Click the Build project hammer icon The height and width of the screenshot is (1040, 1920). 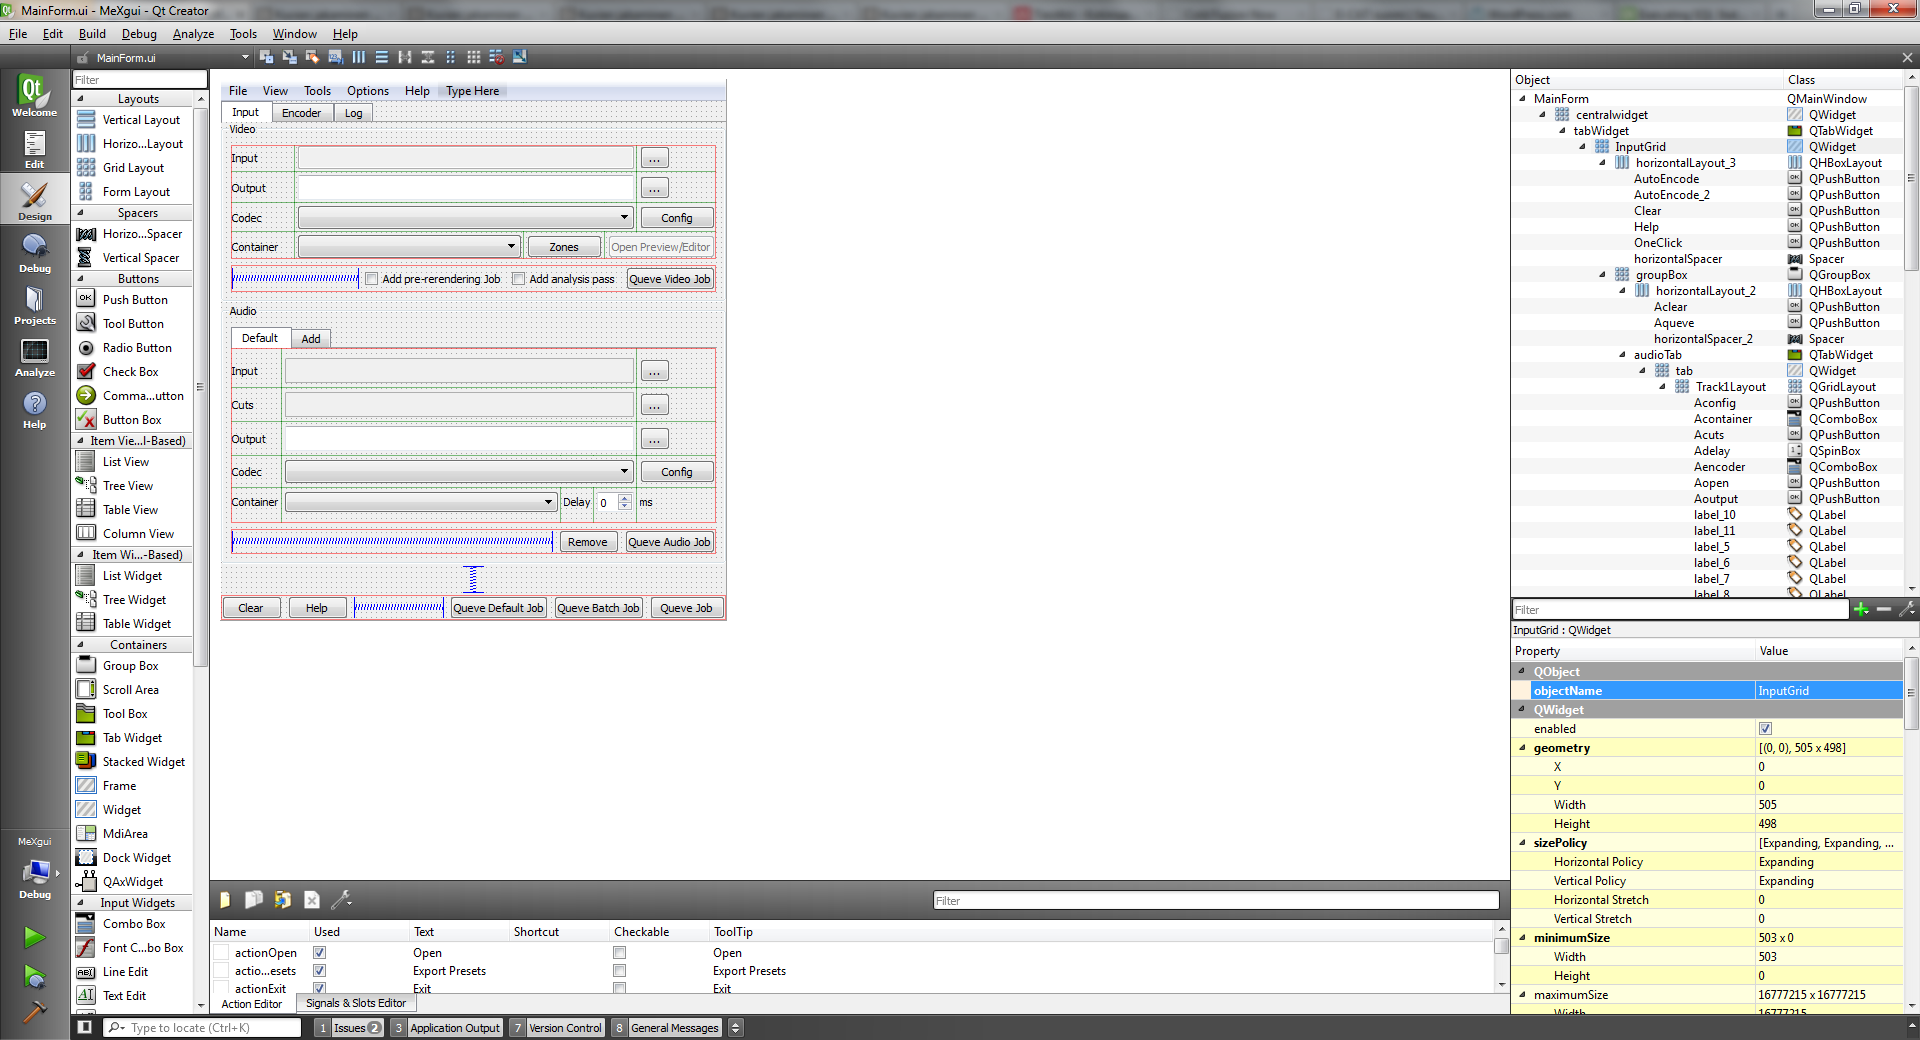pyautogui.click(x=34, y=1011)
